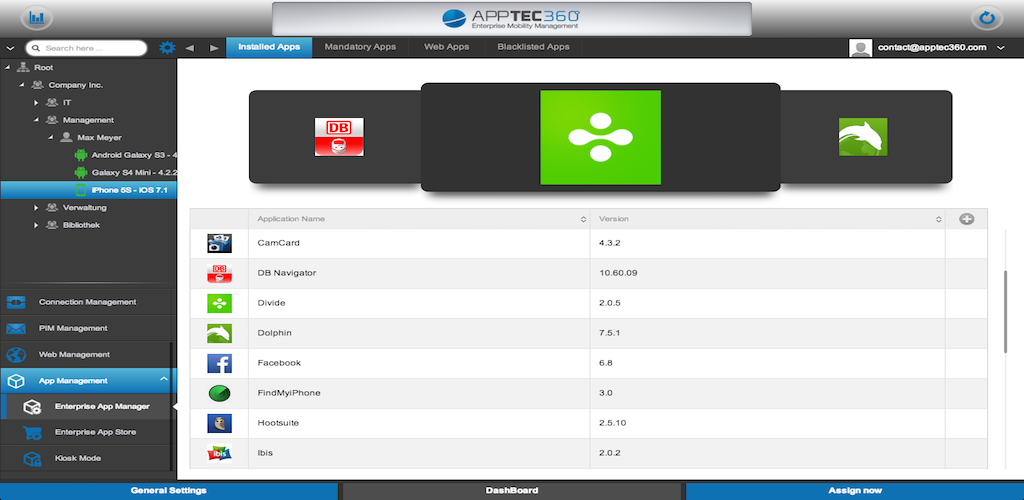The width and height of the screenshot is (1024, 500).
Task: Select the Dolphin carousel thumbnail
Action: click(863, 137)
